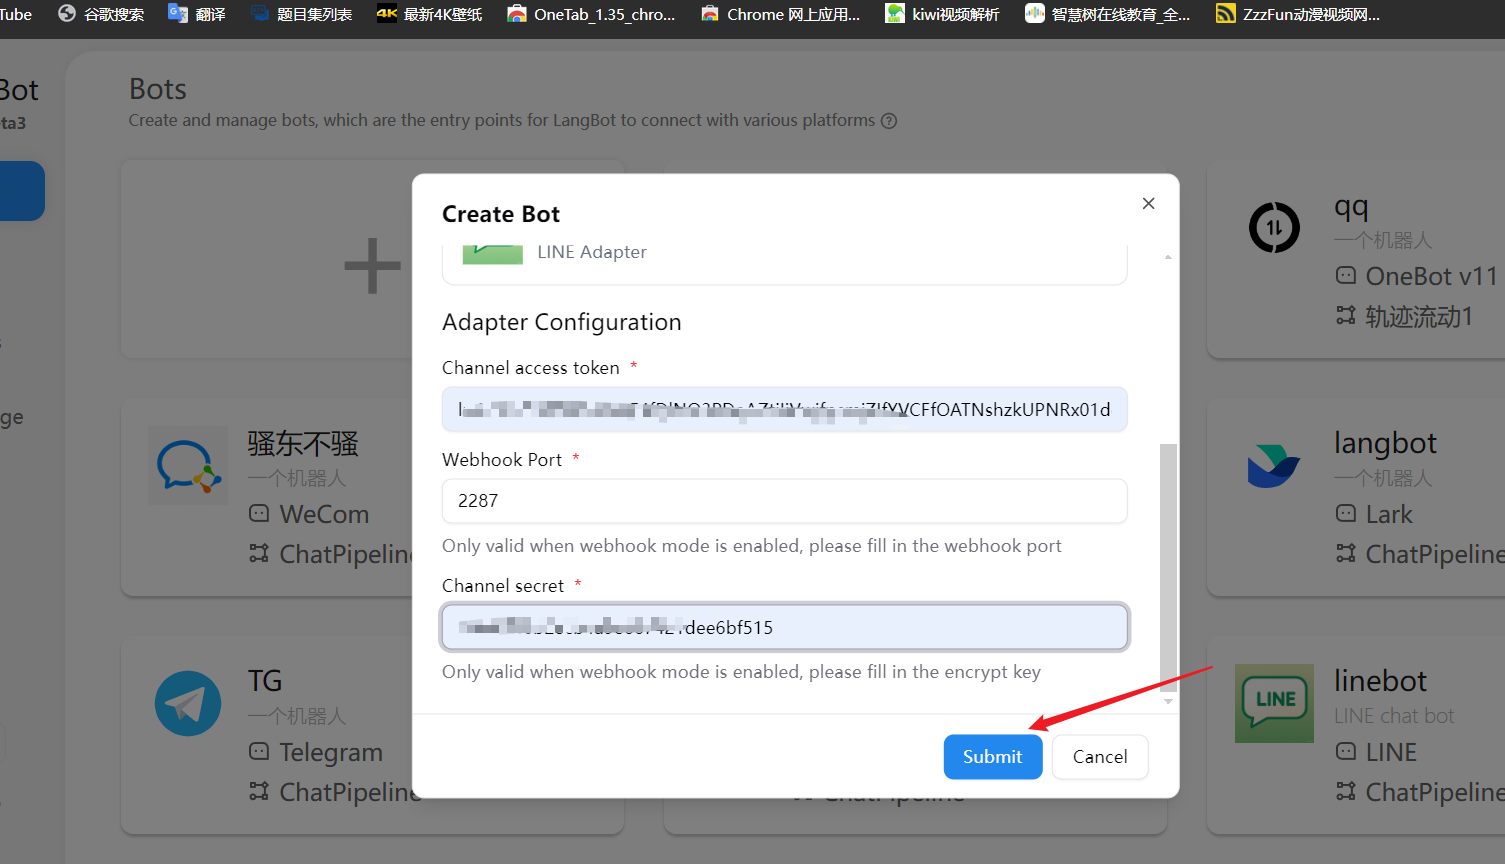1505x864 pixels.
Task: Click the Channel secret input field
Action: pyautogui.click(x=784, y=627)
